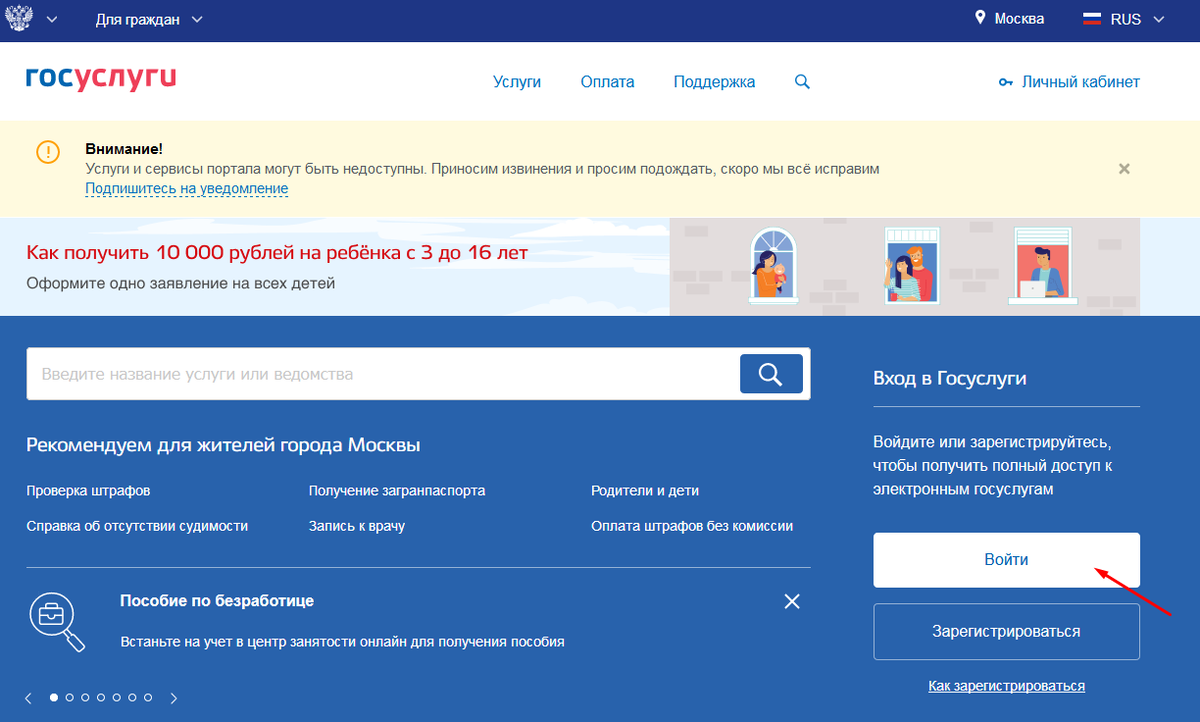The image size is (1200, 722).
Task: Click "Встаньте на учет в центр занятости" text
Action: [x=342, y=642]
